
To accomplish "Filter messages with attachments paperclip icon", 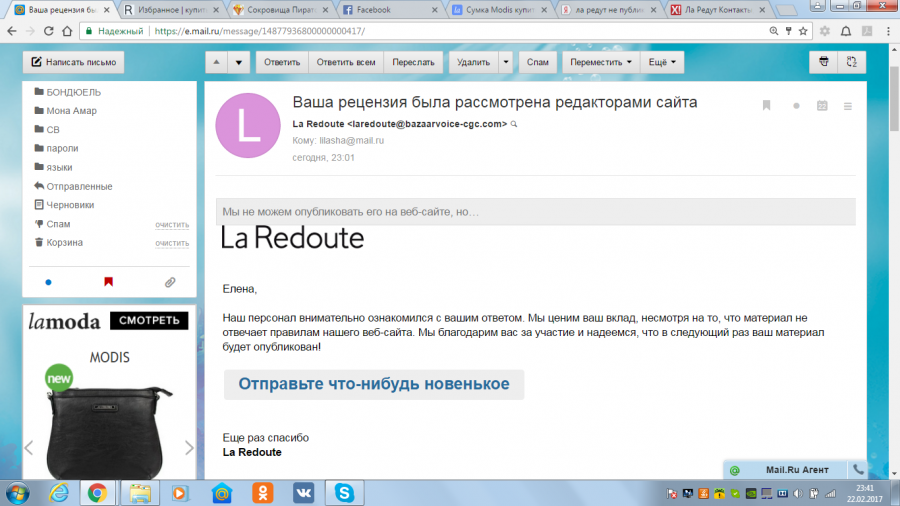I will coord(169,282).
